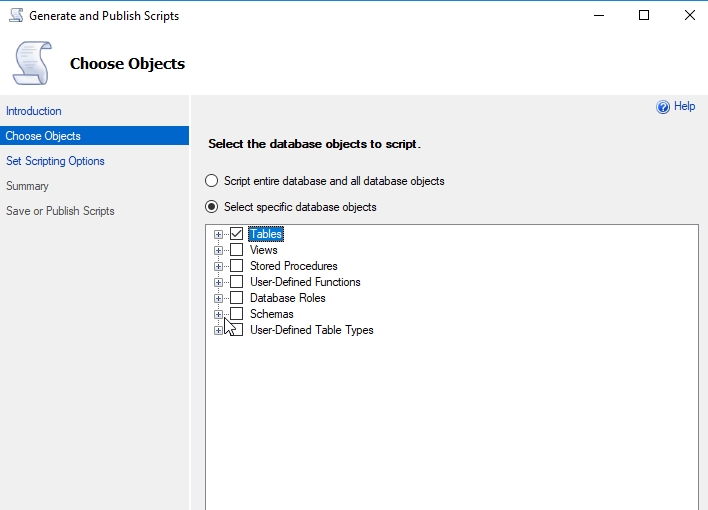Uncheck the Tables checkbox
The width and height of the screenshot is (708, 510).
237,234
